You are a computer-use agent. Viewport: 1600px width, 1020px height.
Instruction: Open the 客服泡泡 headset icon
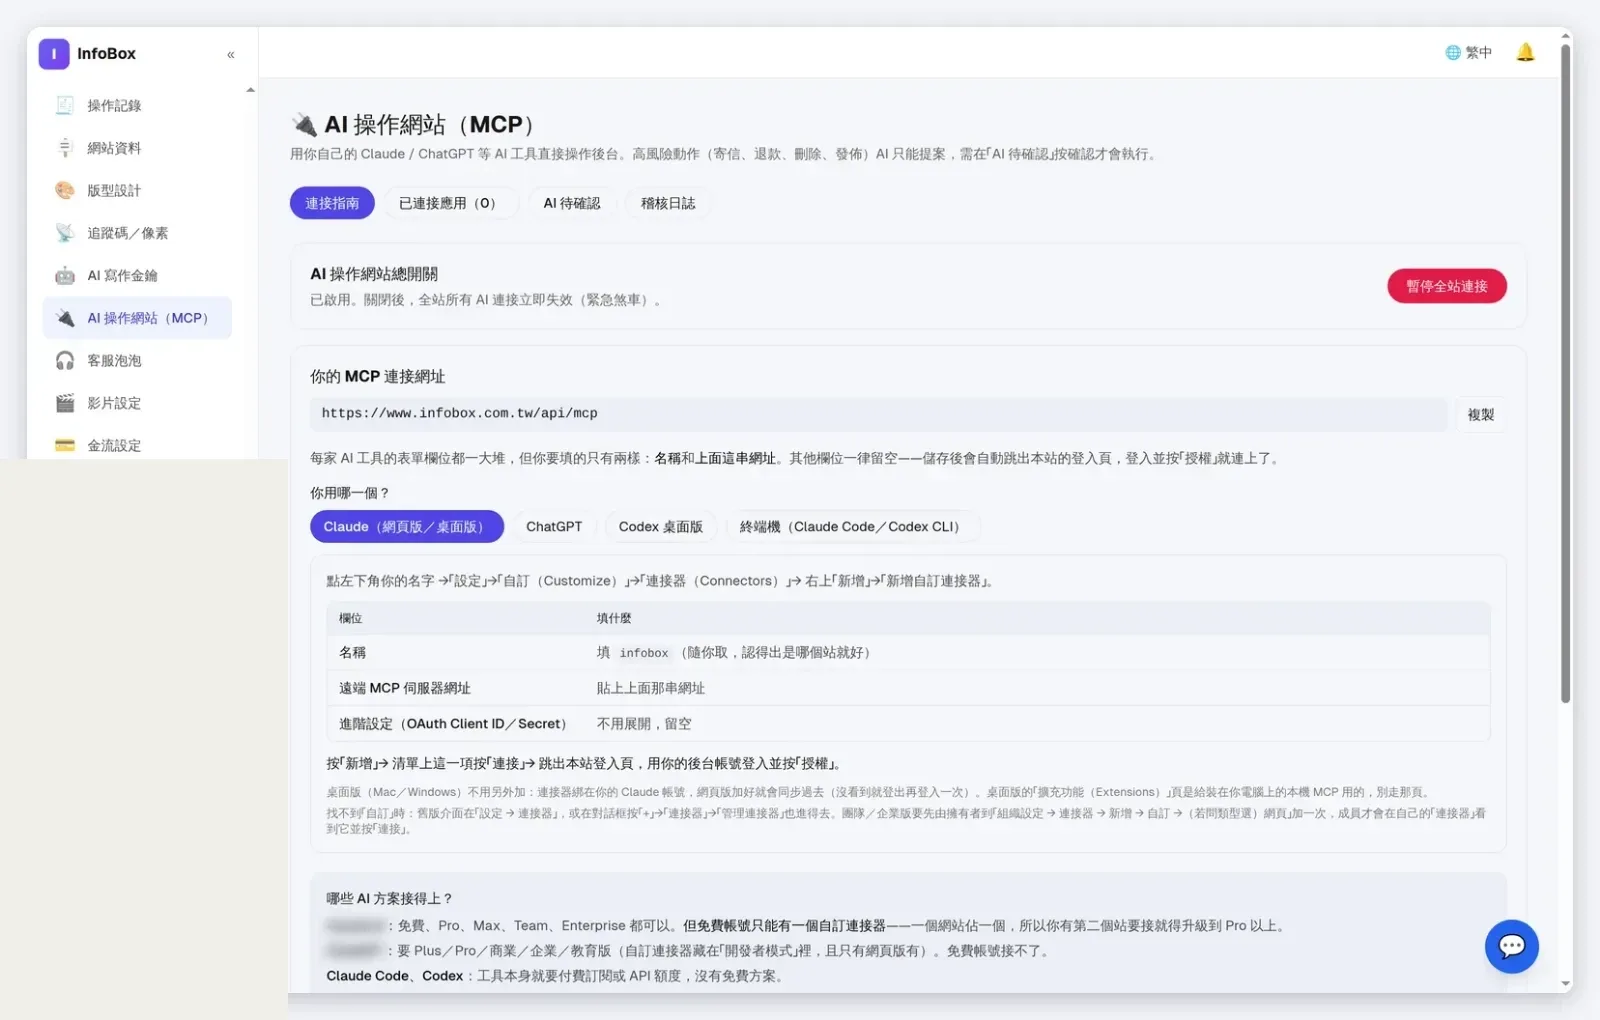pyautogui.click(x=65, y=360)
